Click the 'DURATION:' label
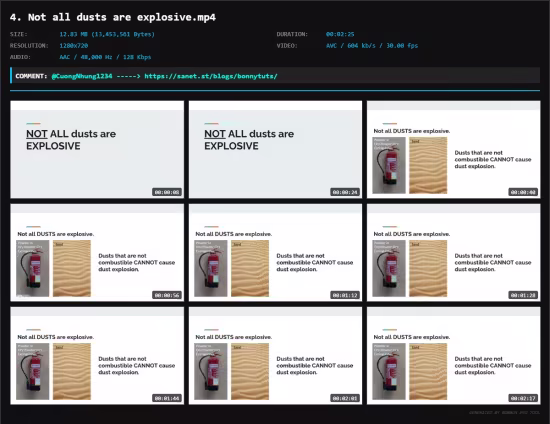Image resolution: width=550 pixels, height=424 pixels. [x=292, y=34]
